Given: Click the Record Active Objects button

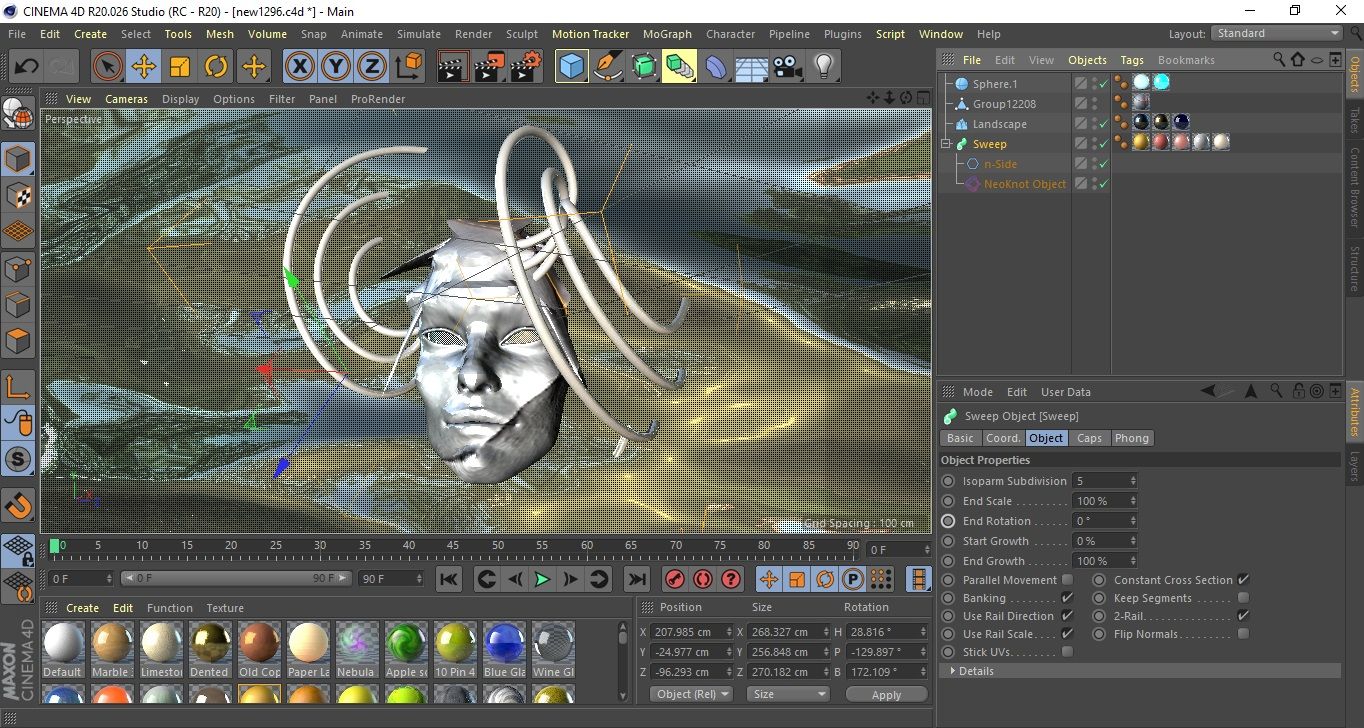Looking at the screenshot, I should [x=675, y=579].
